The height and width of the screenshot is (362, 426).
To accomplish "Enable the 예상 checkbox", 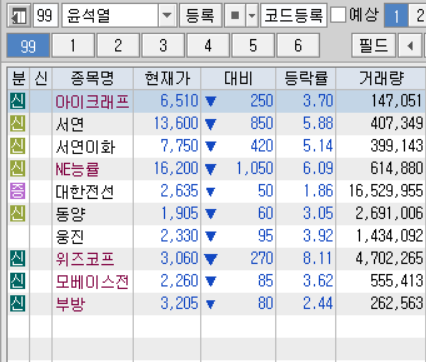I will (338, 15).
